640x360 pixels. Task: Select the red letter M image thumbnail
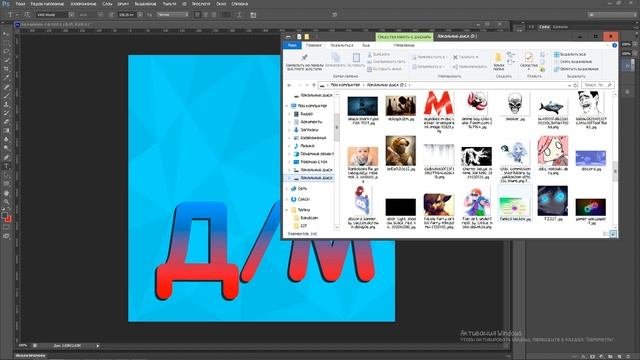(x=438, y=104)
